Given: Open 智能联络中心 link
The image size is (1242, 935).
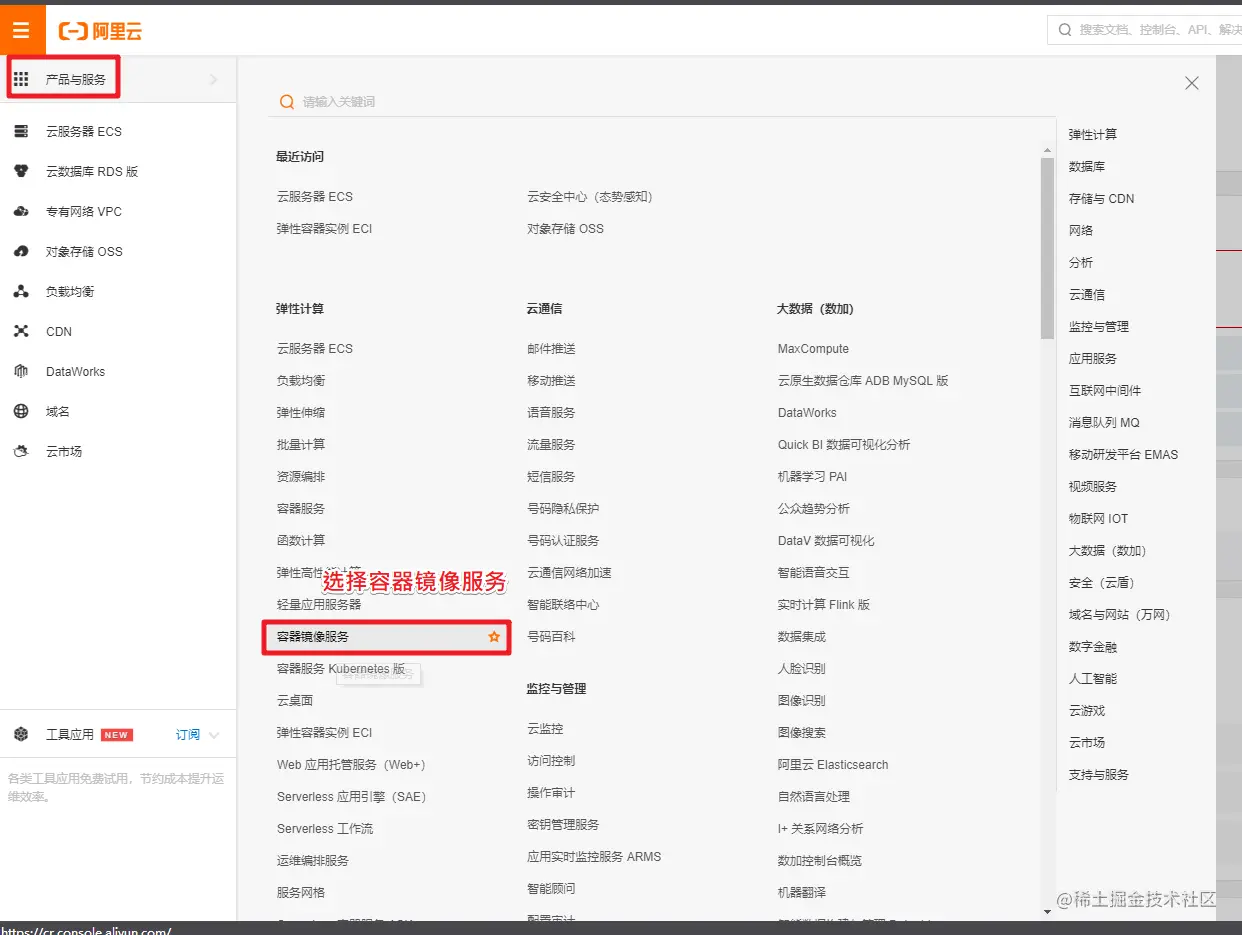Looking at the screenshot, I should coord(563,604).
